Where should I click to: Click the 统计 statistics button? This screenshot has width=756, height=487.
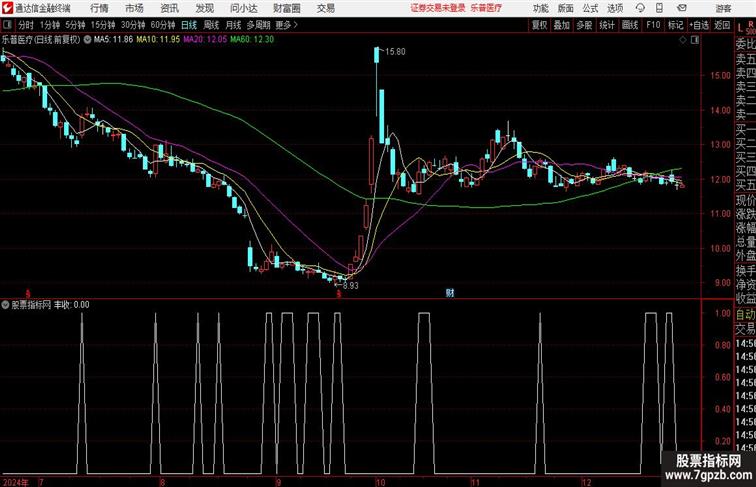(607, 25)
